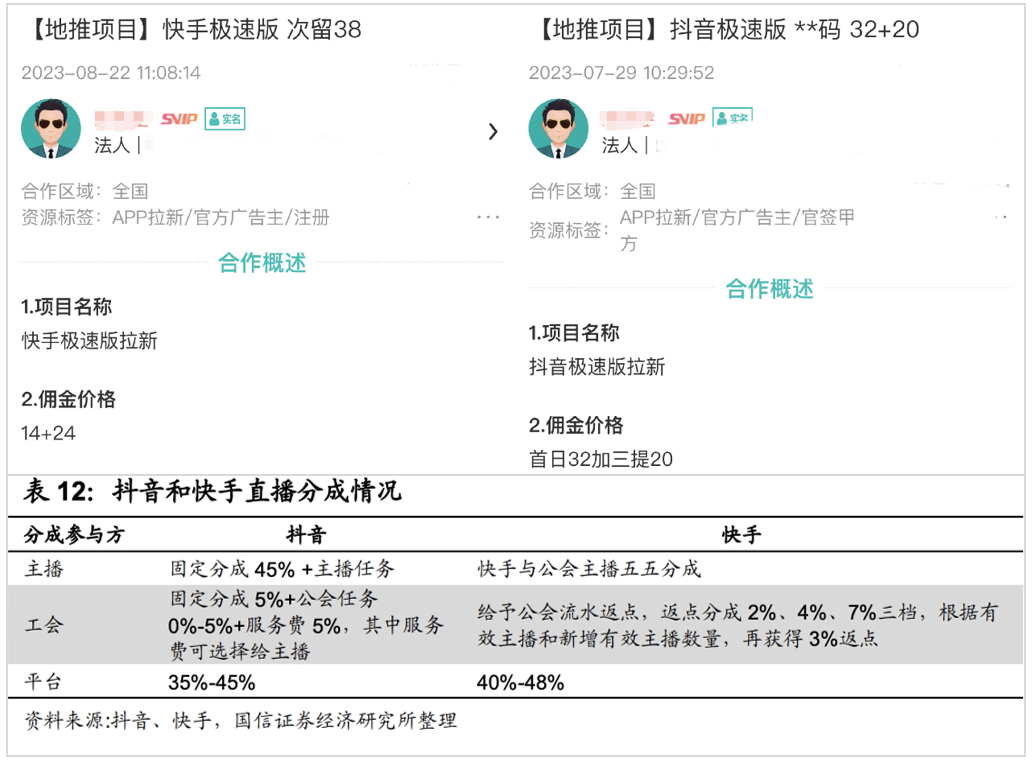Open the three-dot more menu beside 资源标签
Image resolution: width=1032 pixels, height=764 pixels.
click(488, 217)
